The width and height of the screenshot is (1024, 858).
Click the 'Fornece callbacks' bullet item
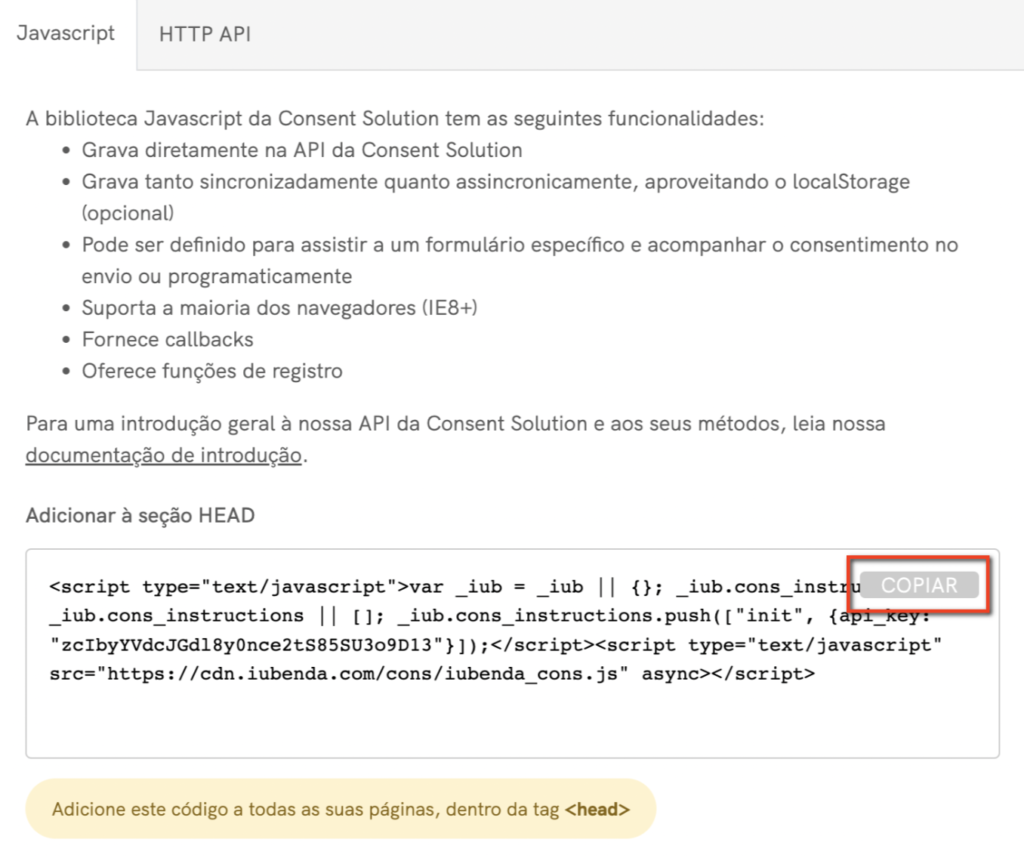167,339
